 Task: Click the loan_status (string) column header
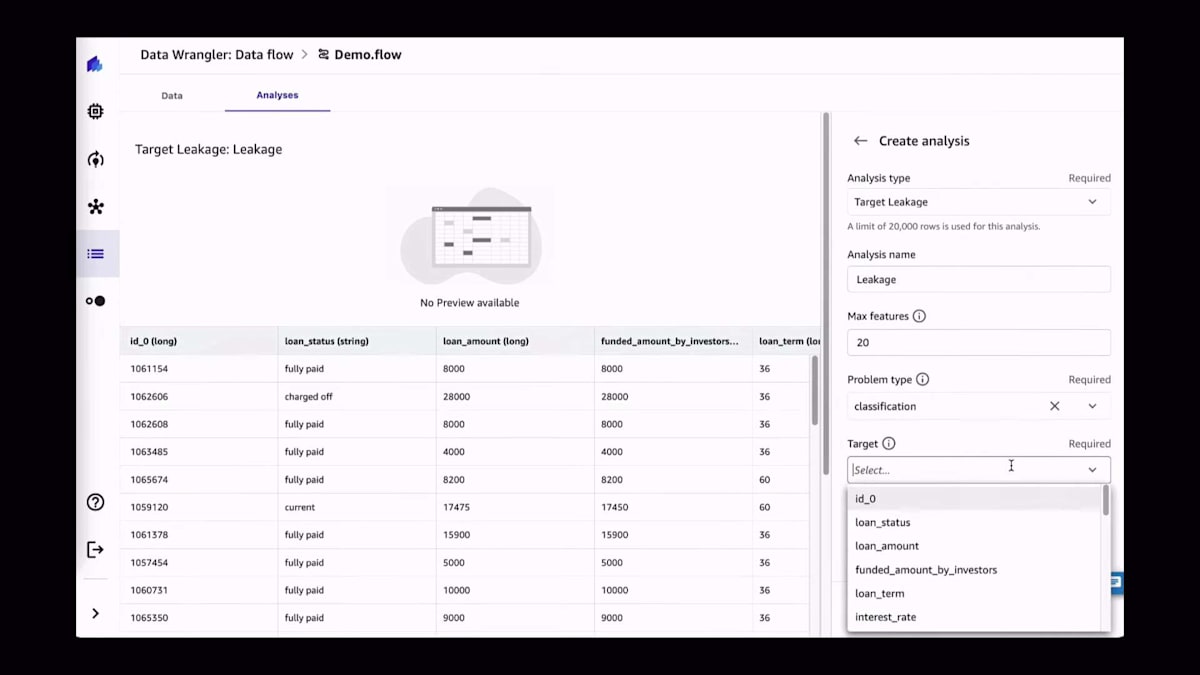pos(357,341)
